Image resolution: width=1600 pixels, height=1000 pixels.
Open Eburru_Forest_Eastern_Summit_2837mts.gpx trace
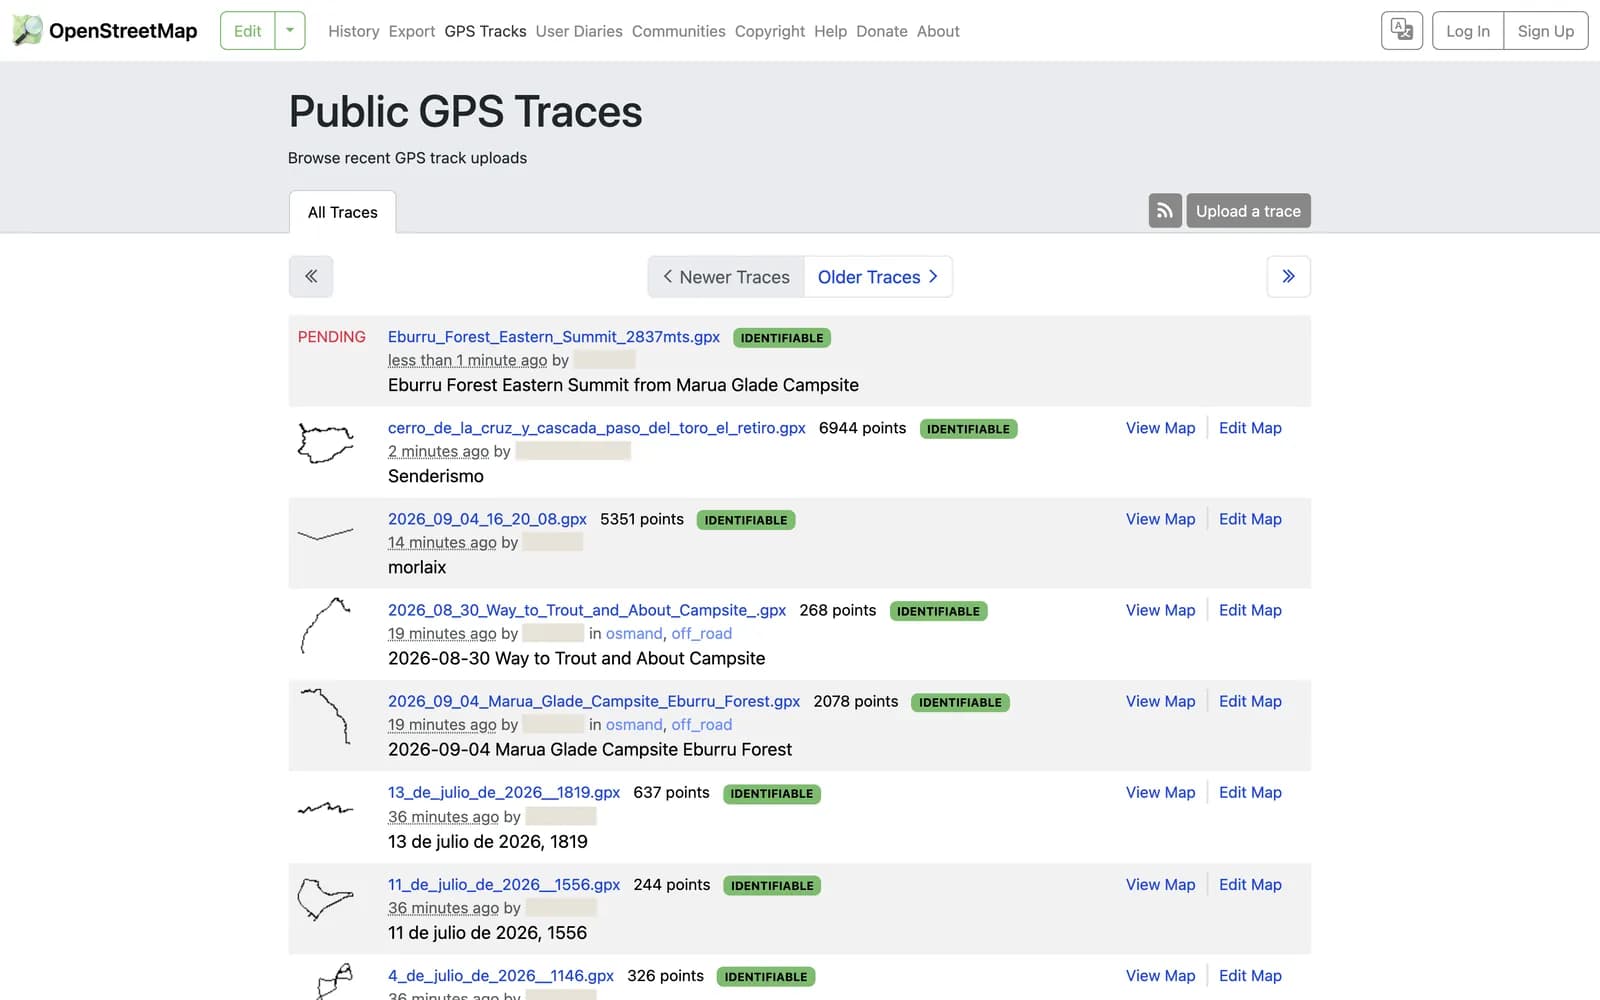click(554, 337)
